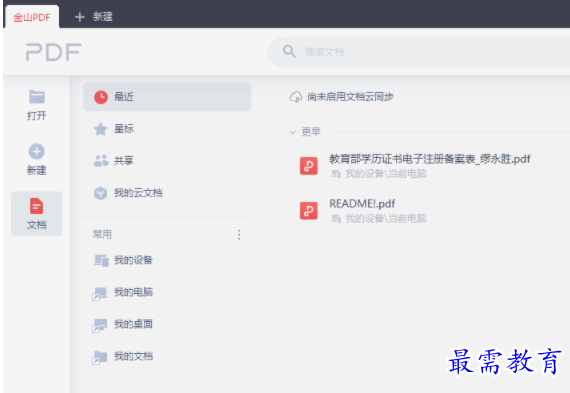Image resolution: width=570 pixels, height=393 pixels.
Task: Open the 星标 starred star icon
Action: click(100, 129)
